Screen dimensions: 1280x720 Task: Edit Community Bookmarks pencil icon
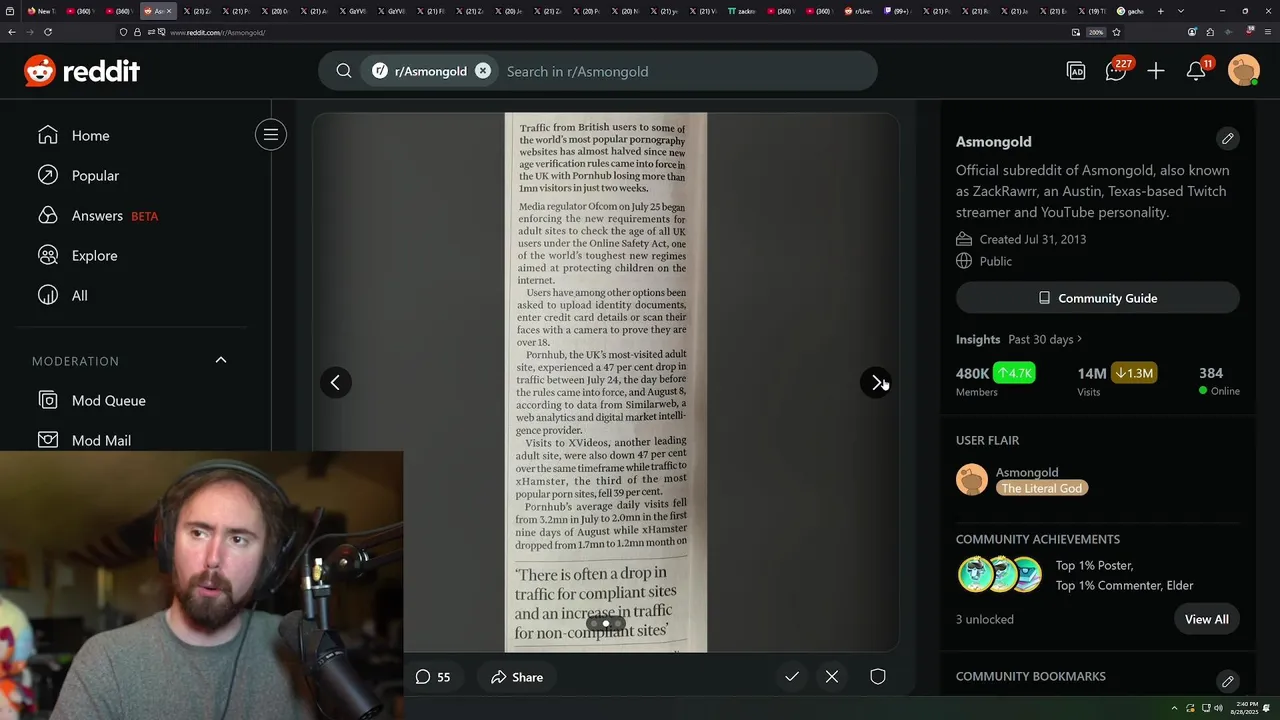[x=1228, y=681]
